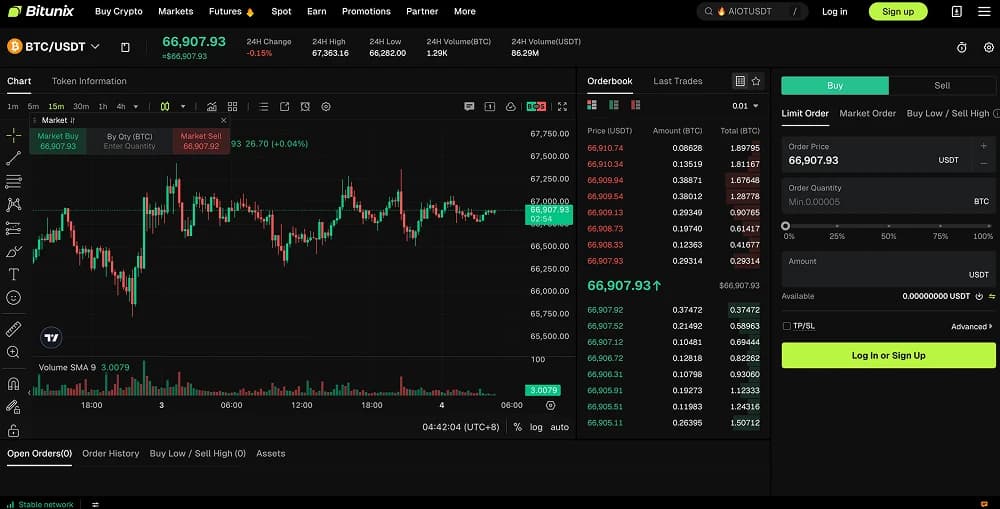Click the order quantity slider handle at 0%
Screen dimensions: 1000x509
(785, 226)
